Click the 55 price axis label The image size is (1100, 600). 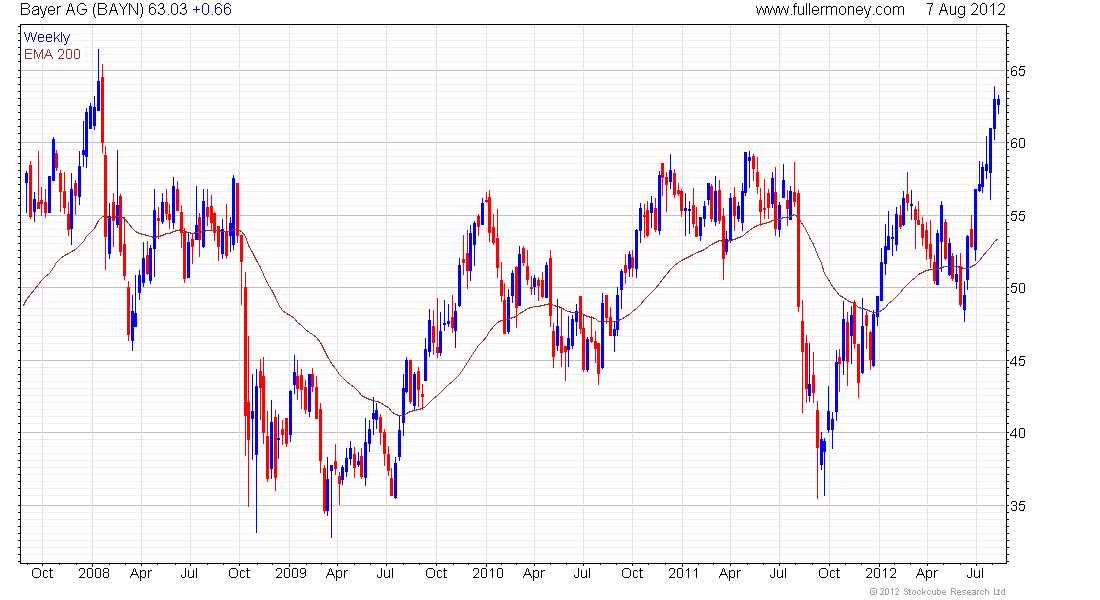point(1017,216)
